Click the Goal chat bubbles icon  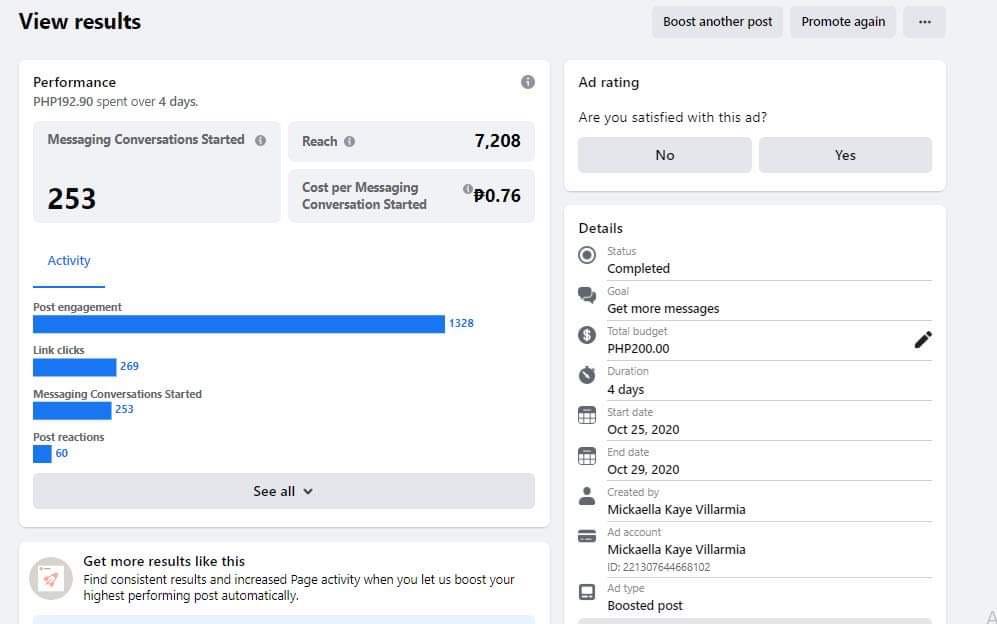pyautogui.click(x=587, y=296)
